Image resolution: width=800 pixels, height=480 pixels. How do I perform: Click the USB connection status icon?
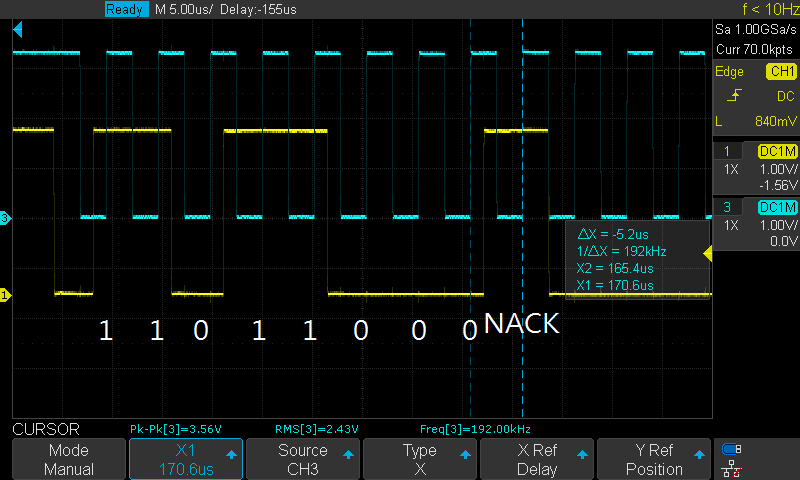coord(732,449)
